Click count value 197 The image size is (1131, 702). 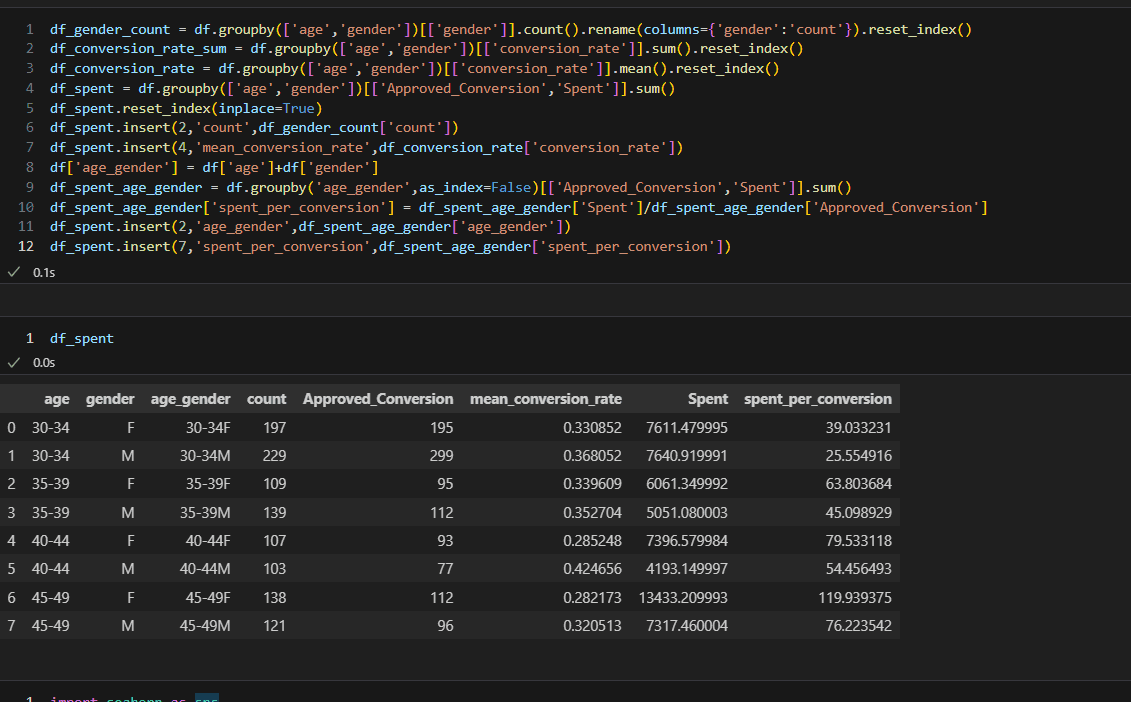274,428
